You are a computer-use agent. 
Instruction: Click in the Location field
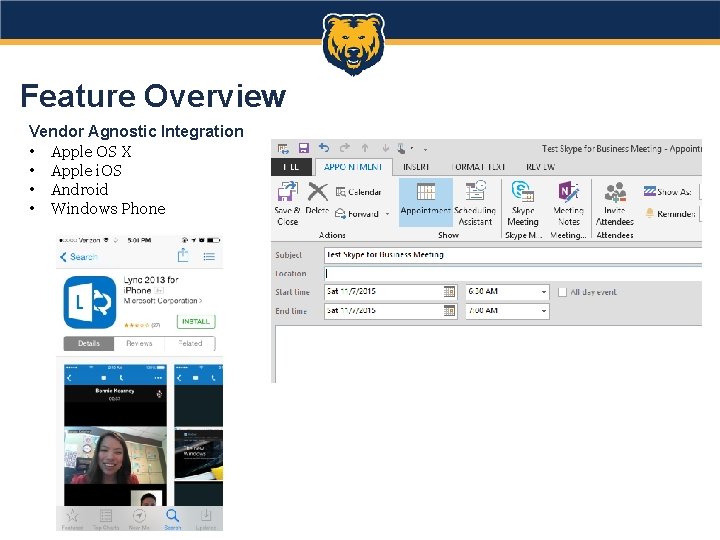513,274
